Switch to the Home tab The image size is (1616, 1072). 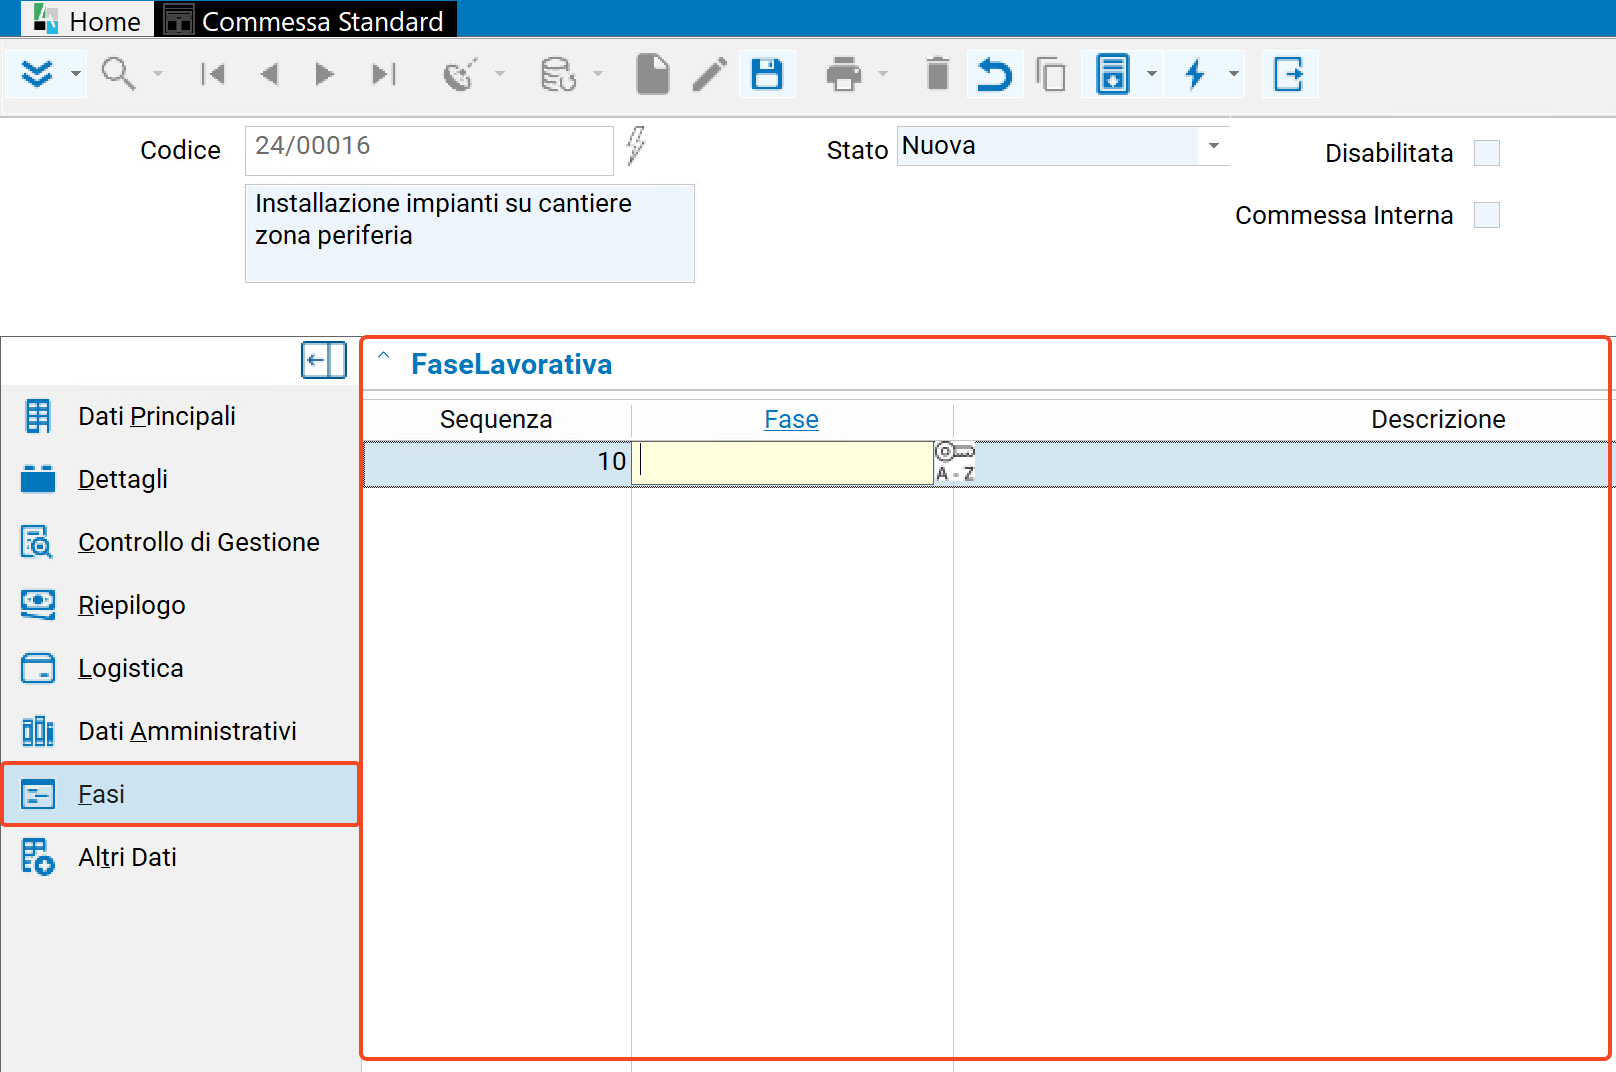click(x=88, y=20)
